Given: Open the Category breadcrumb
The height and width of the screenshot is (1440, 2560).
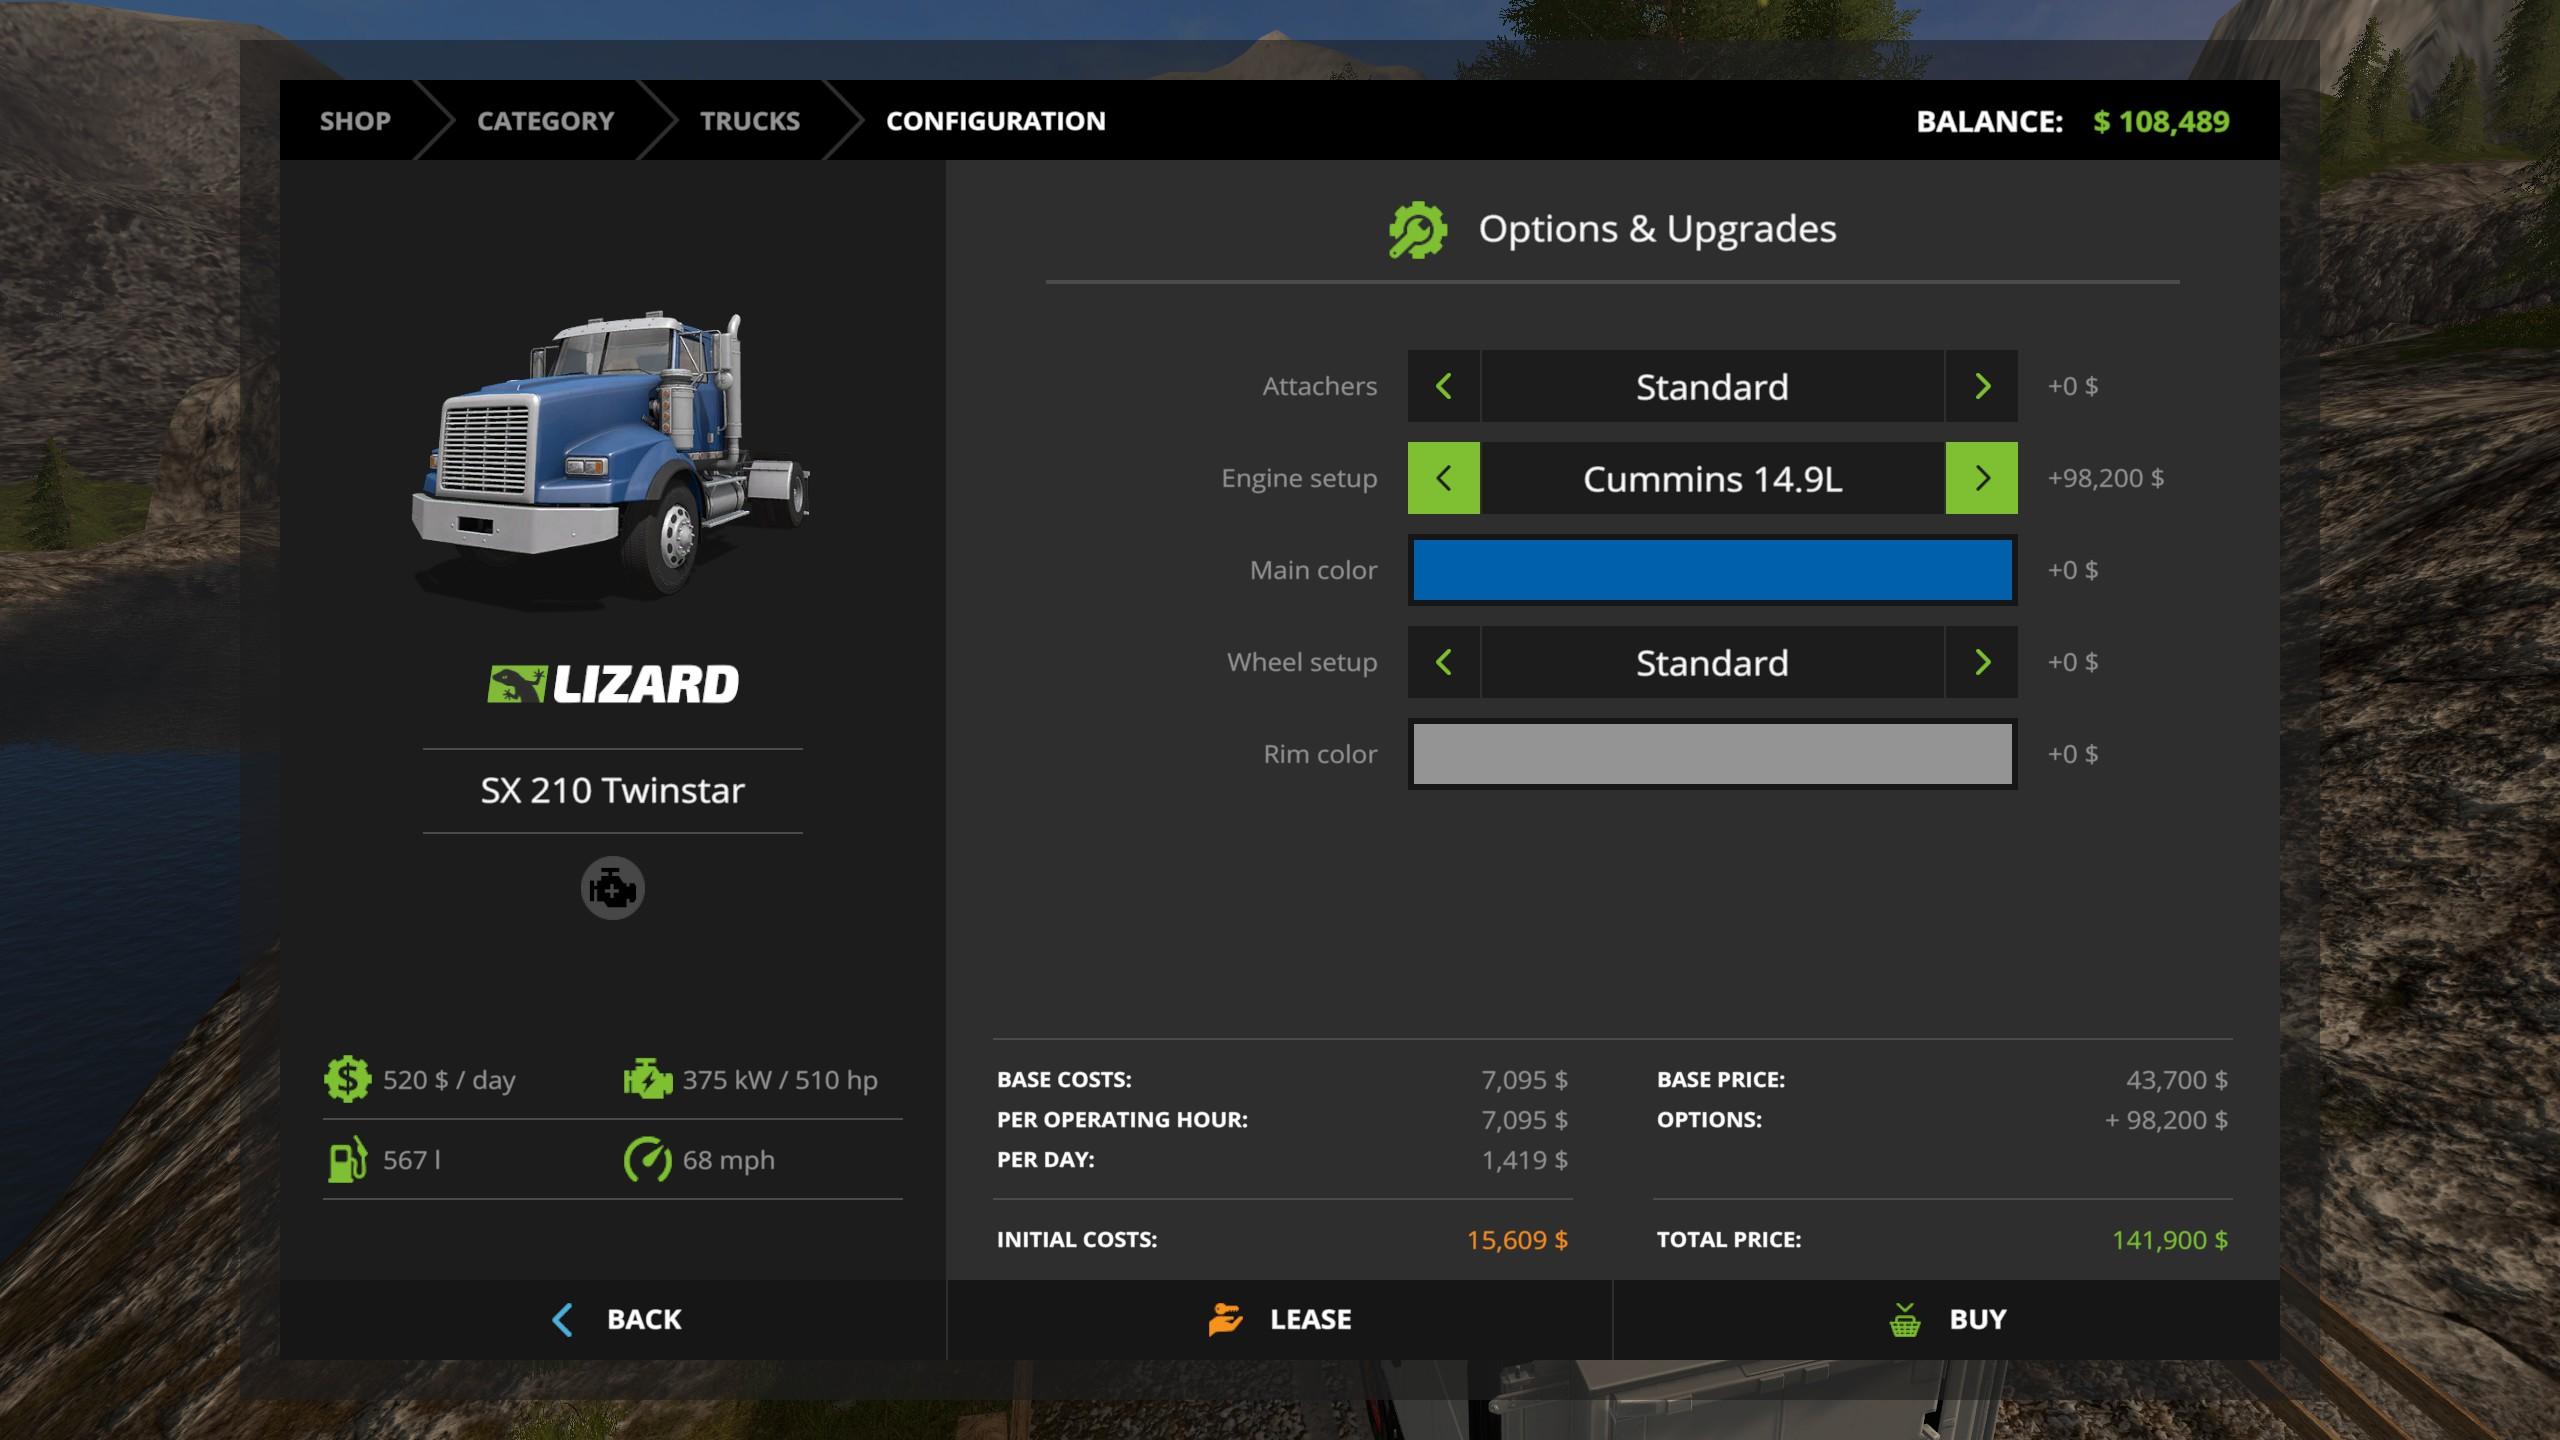Looking at the screenshot, I should click(545, 121).
